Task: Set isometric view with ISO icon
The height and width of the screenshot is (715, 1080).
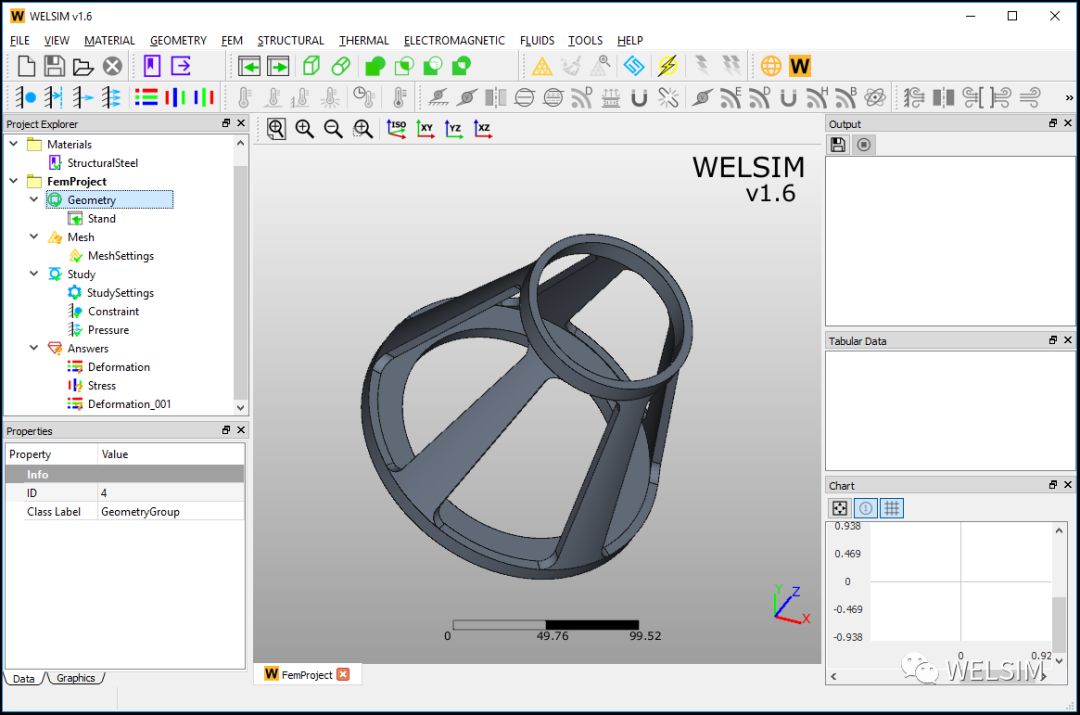Action: point(397,129)
